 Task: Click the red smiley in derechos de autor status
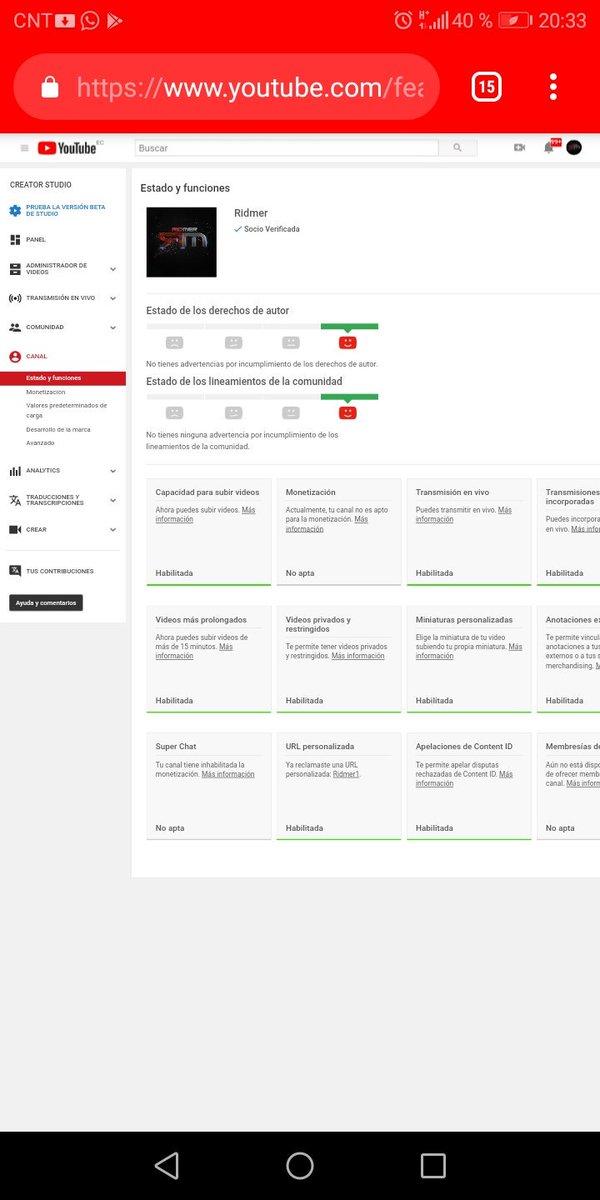tap(348, 342)
